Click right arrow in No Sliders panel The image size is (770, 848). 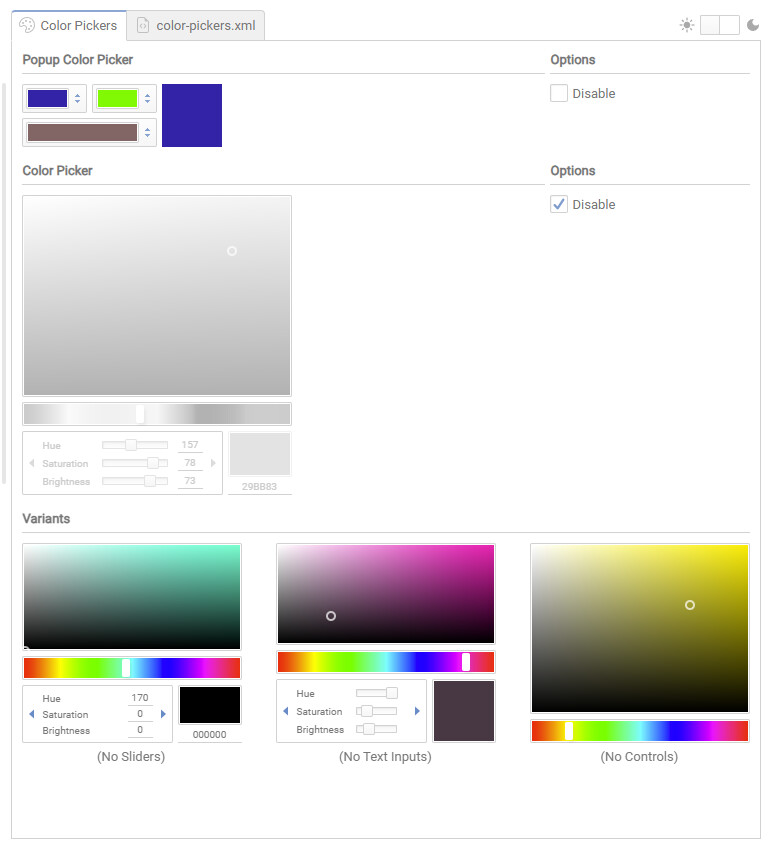point(163,714)
